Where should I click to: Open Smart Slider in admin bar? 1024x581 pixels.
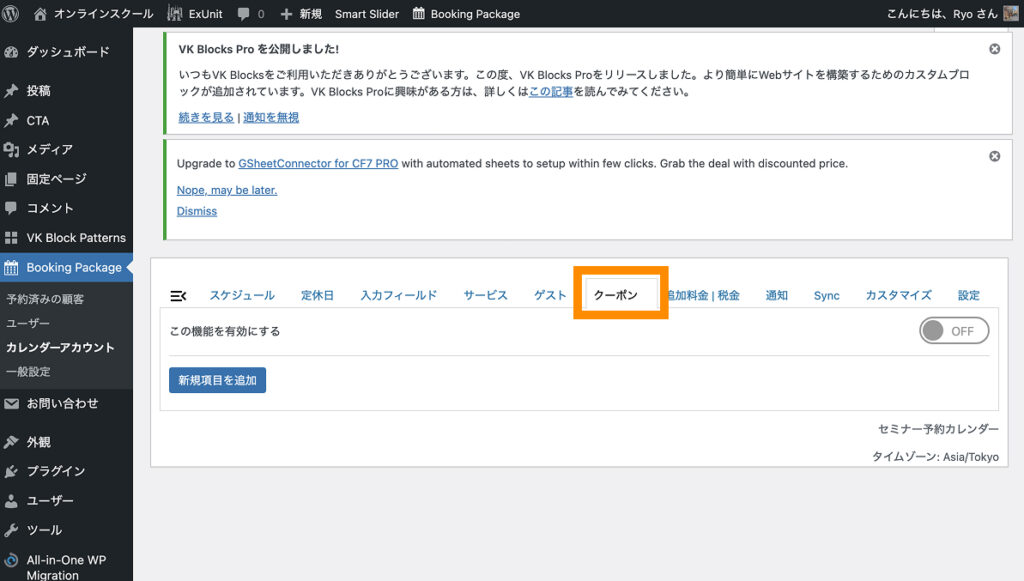tap(366, 14)
